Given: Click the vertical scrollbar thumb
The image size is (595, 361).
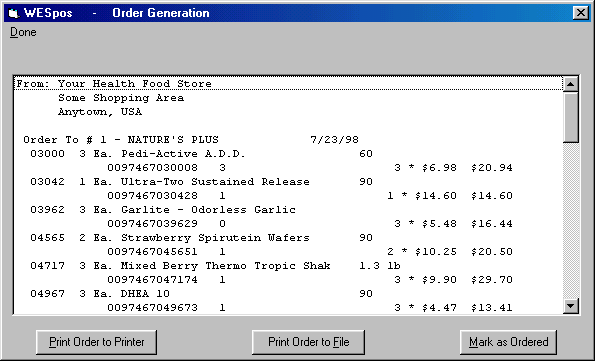Looking at the screenshot, I should point(571,117).
